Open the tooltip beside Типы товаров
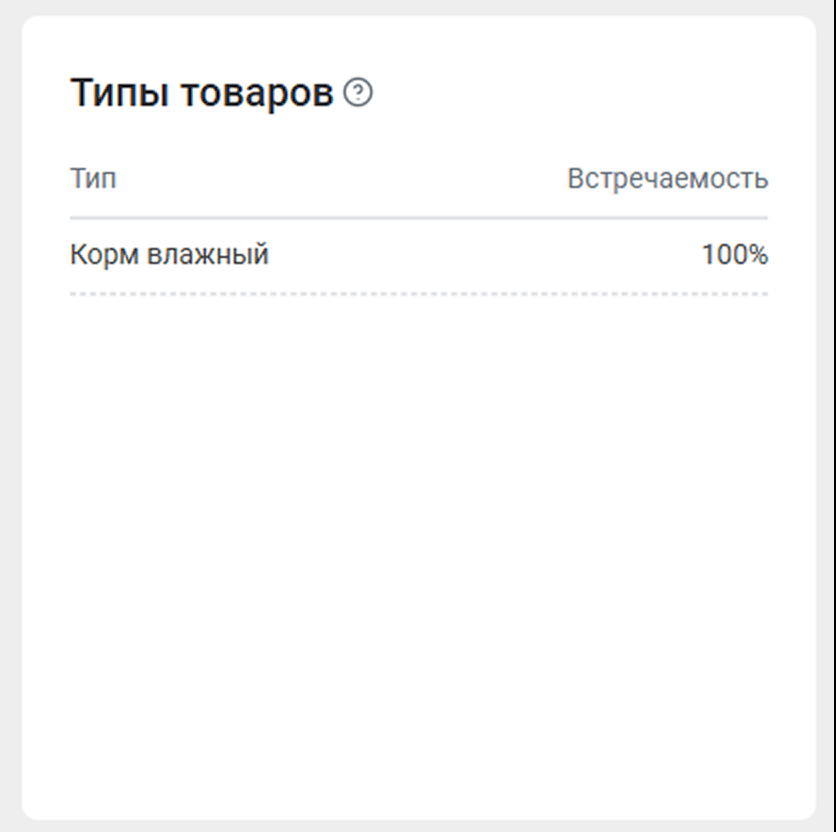Viewport: 836px width, 832px height. (x=357, y=94)
